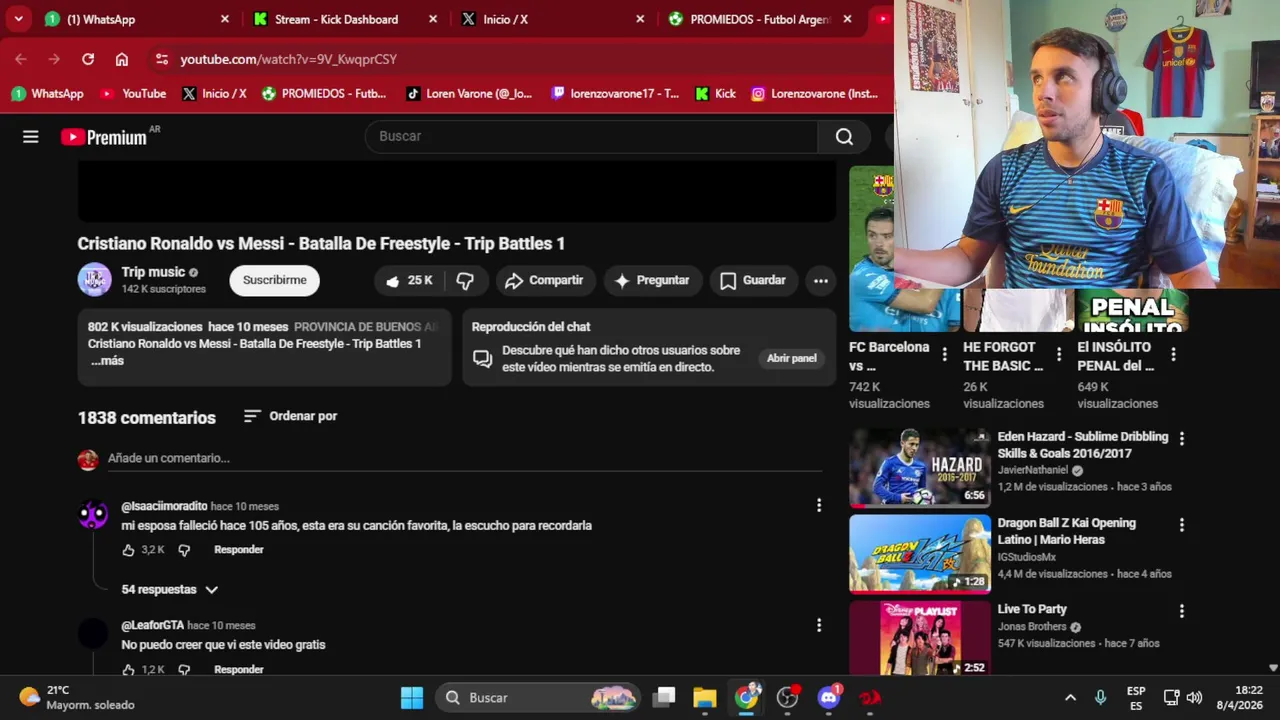Open lorenzovarone17 Twitch bookmark
This screenshot has width=1280, height=720.
tap(615, 93)
